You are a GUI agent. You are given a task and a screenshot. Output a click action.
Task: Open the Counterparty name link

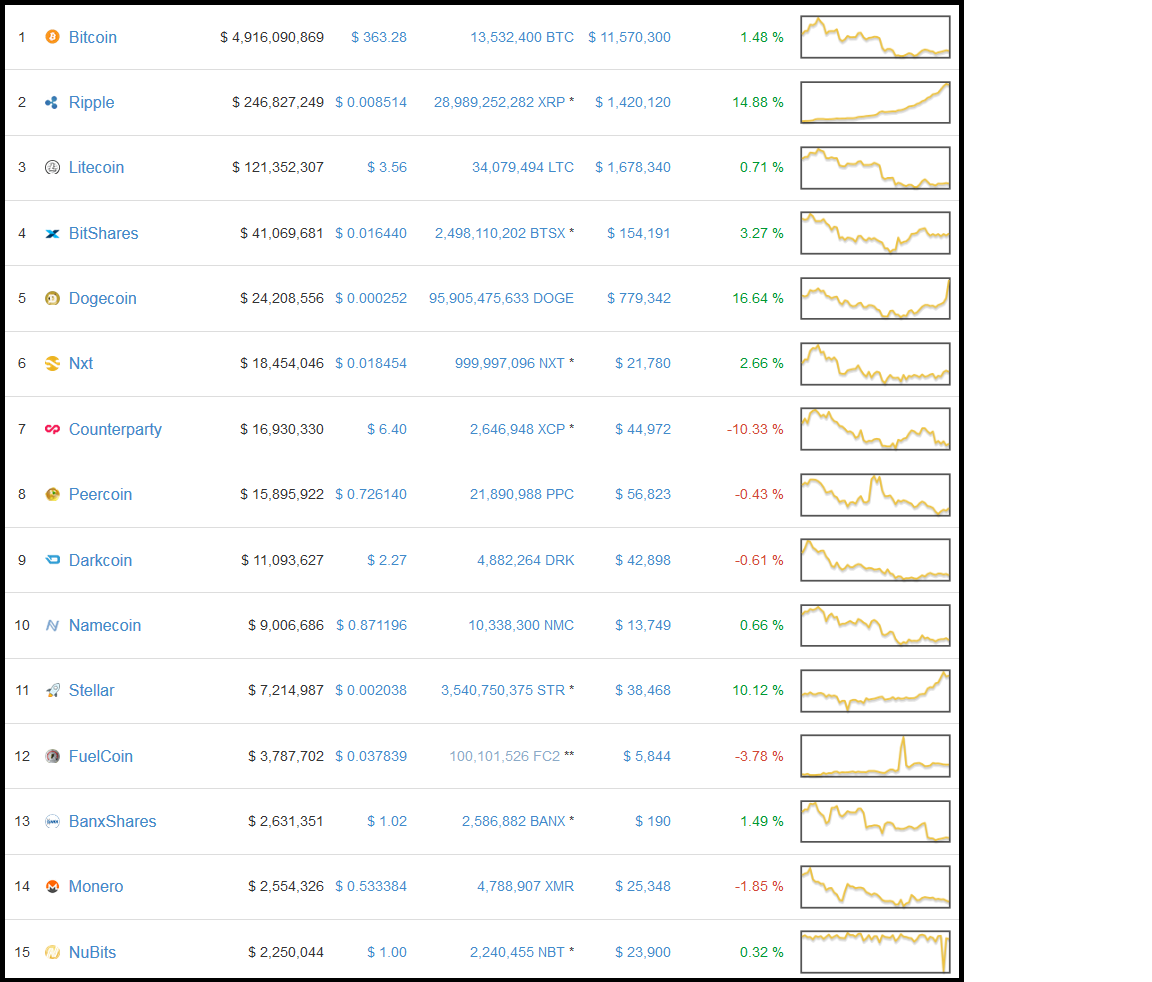point(115,429)
